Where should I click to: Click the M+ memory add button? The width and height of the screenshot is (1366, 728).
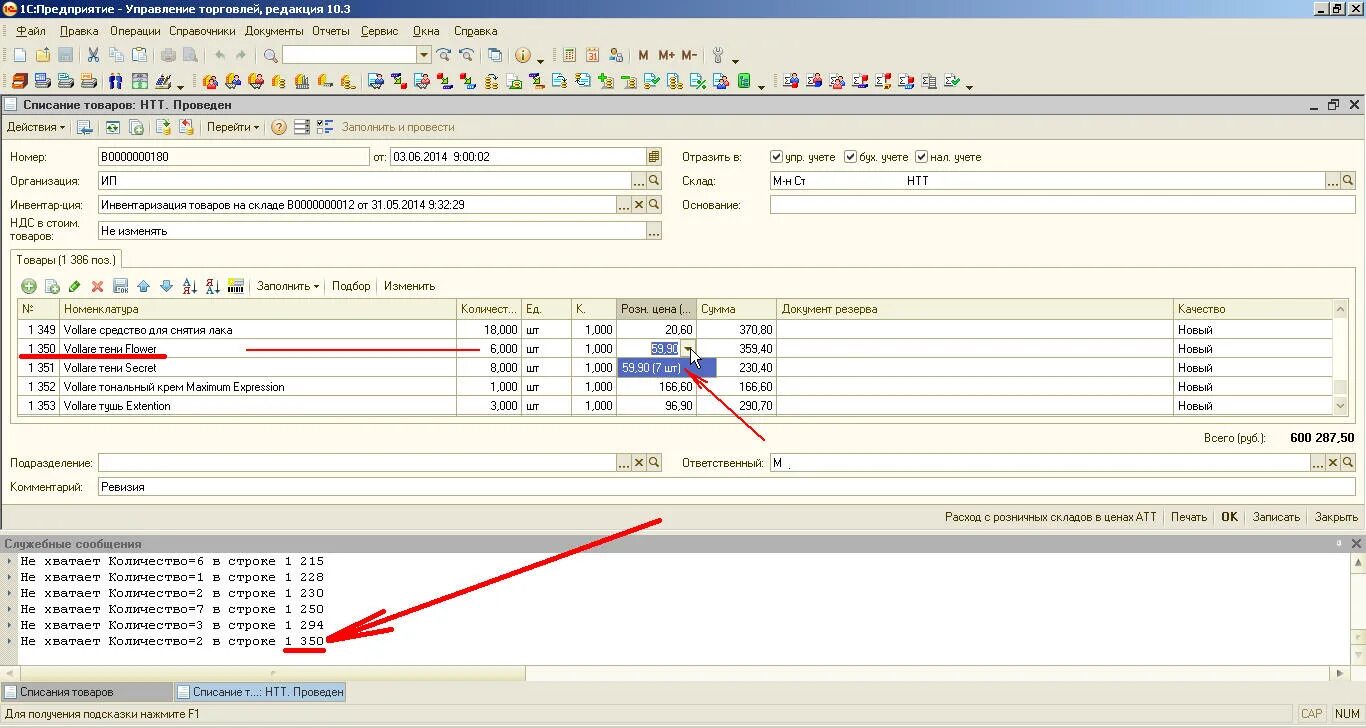[x=666, y=55]
